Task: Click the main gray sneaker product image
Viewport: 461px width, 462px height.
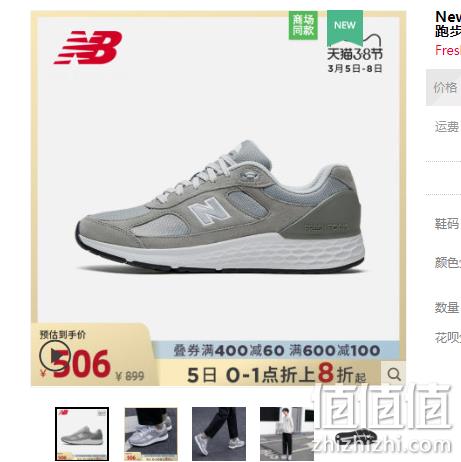Action: pyautogui.click(x=219, y=206)
